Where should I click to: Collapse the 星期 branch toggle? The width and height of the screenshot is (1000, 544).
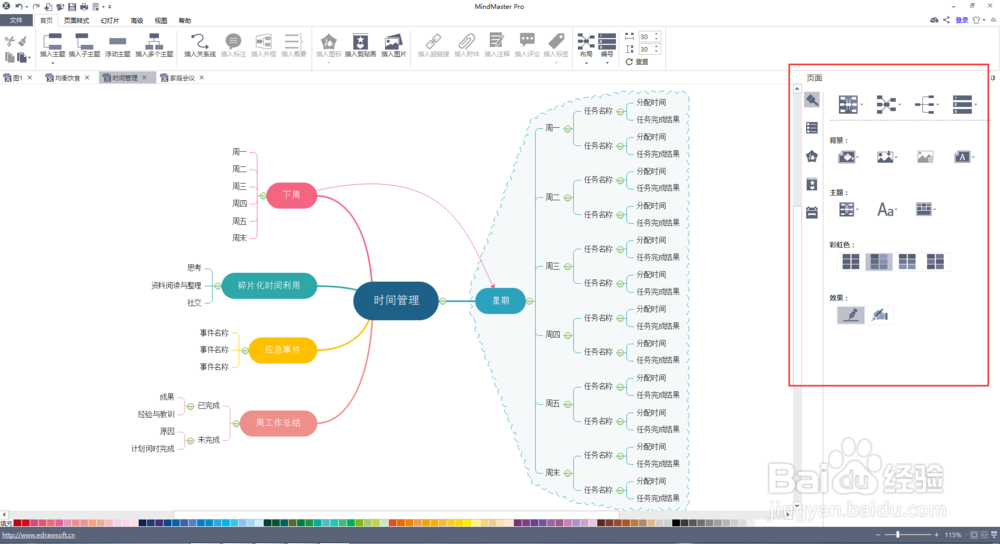pyautogui.click(x=529, y=301)
